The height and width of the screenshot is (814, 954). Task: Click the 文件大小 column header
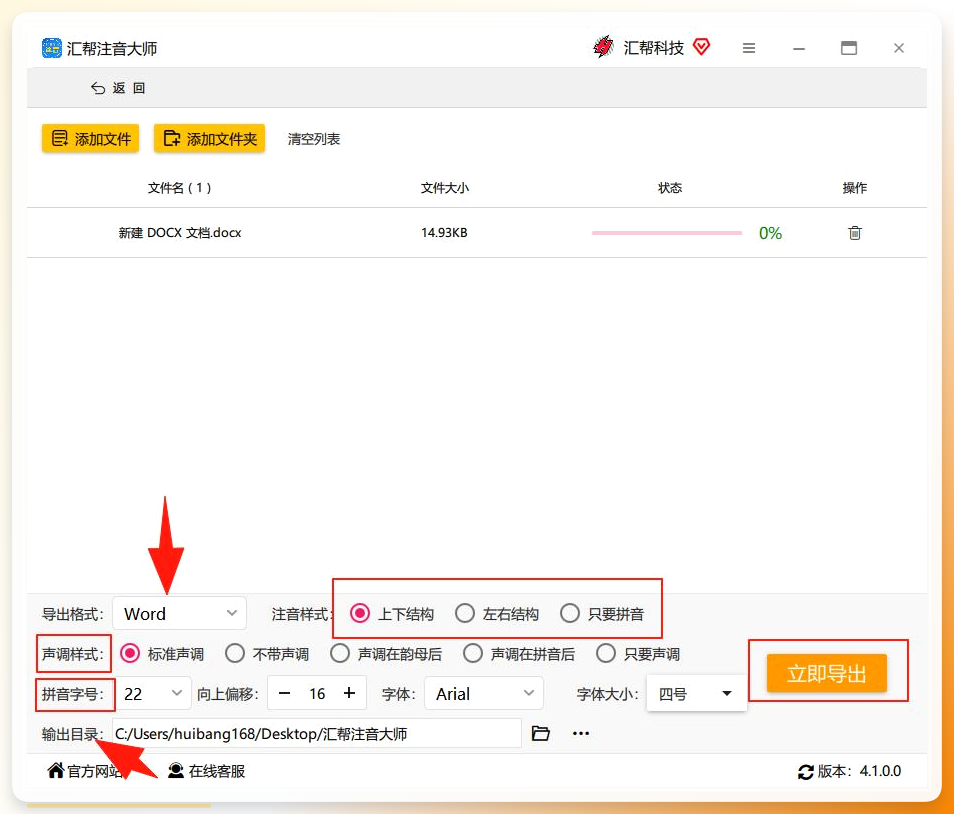[445, 188]
